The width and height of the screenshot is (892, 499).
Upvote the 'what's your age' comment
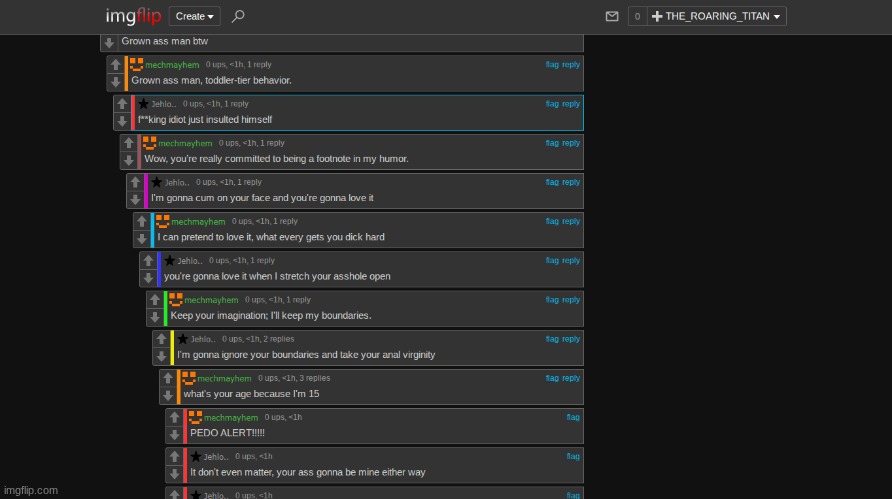[167, 378]
